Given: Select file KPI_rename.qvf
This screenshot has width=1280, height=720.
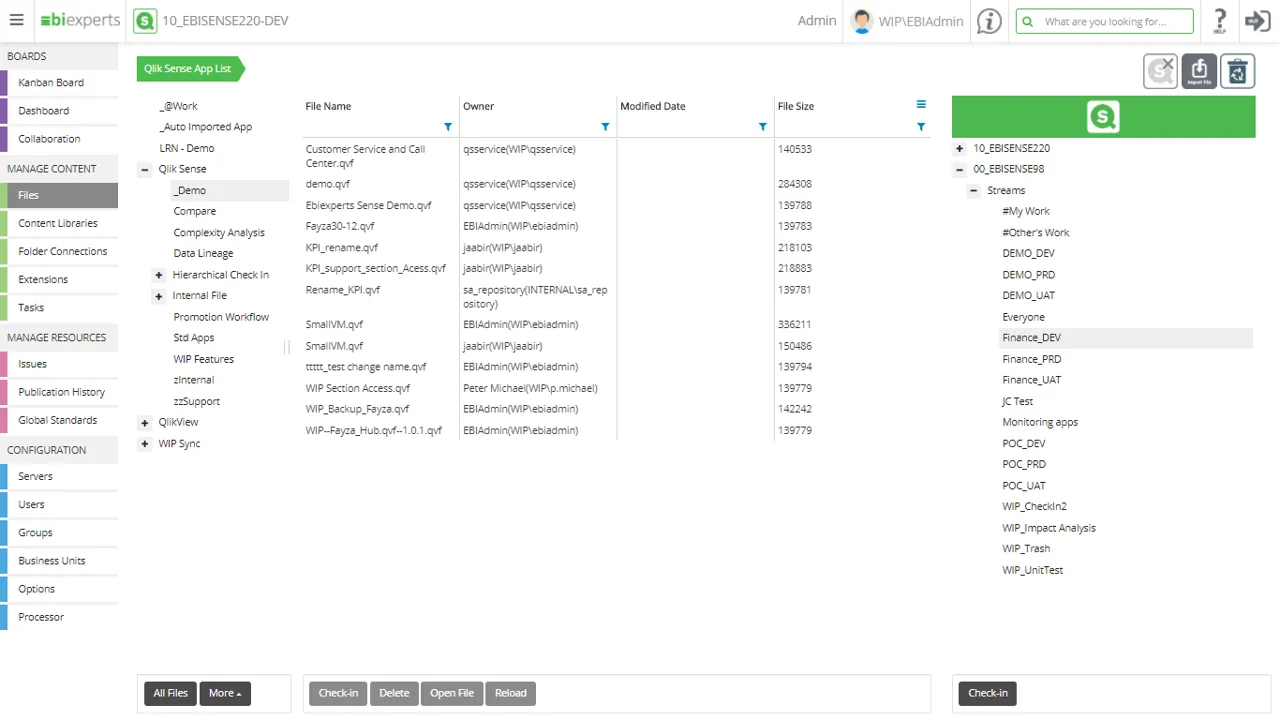Looking at the screenshot, I should 342,248.
